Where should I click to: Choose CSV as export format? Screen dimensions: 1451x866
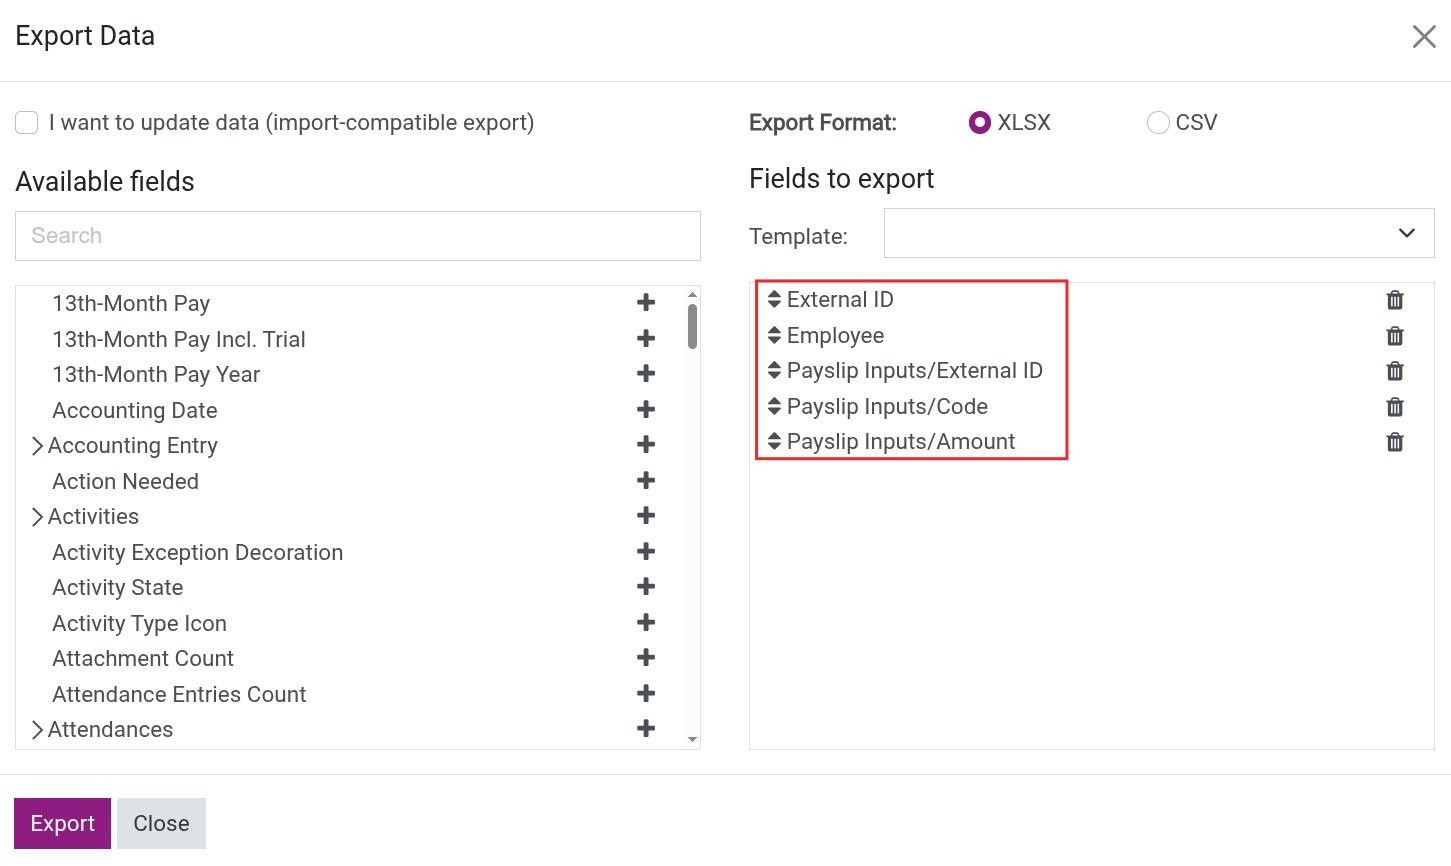click(x=1158, y=122)
